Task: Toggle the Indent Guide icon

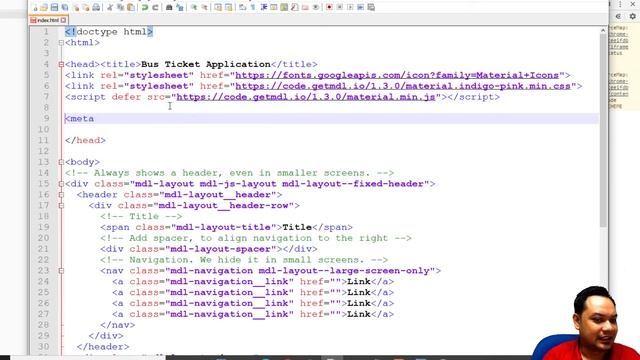Action: [263, 7]
